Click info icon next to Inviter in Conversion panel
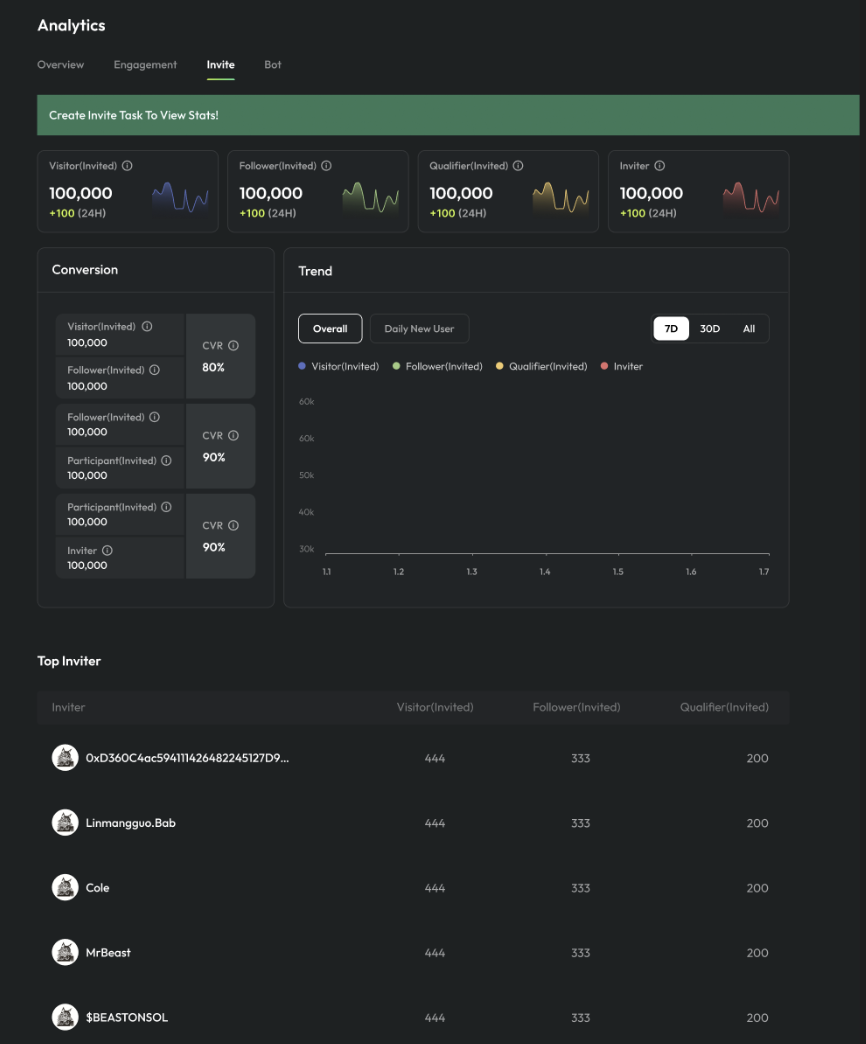 [107, 551]
